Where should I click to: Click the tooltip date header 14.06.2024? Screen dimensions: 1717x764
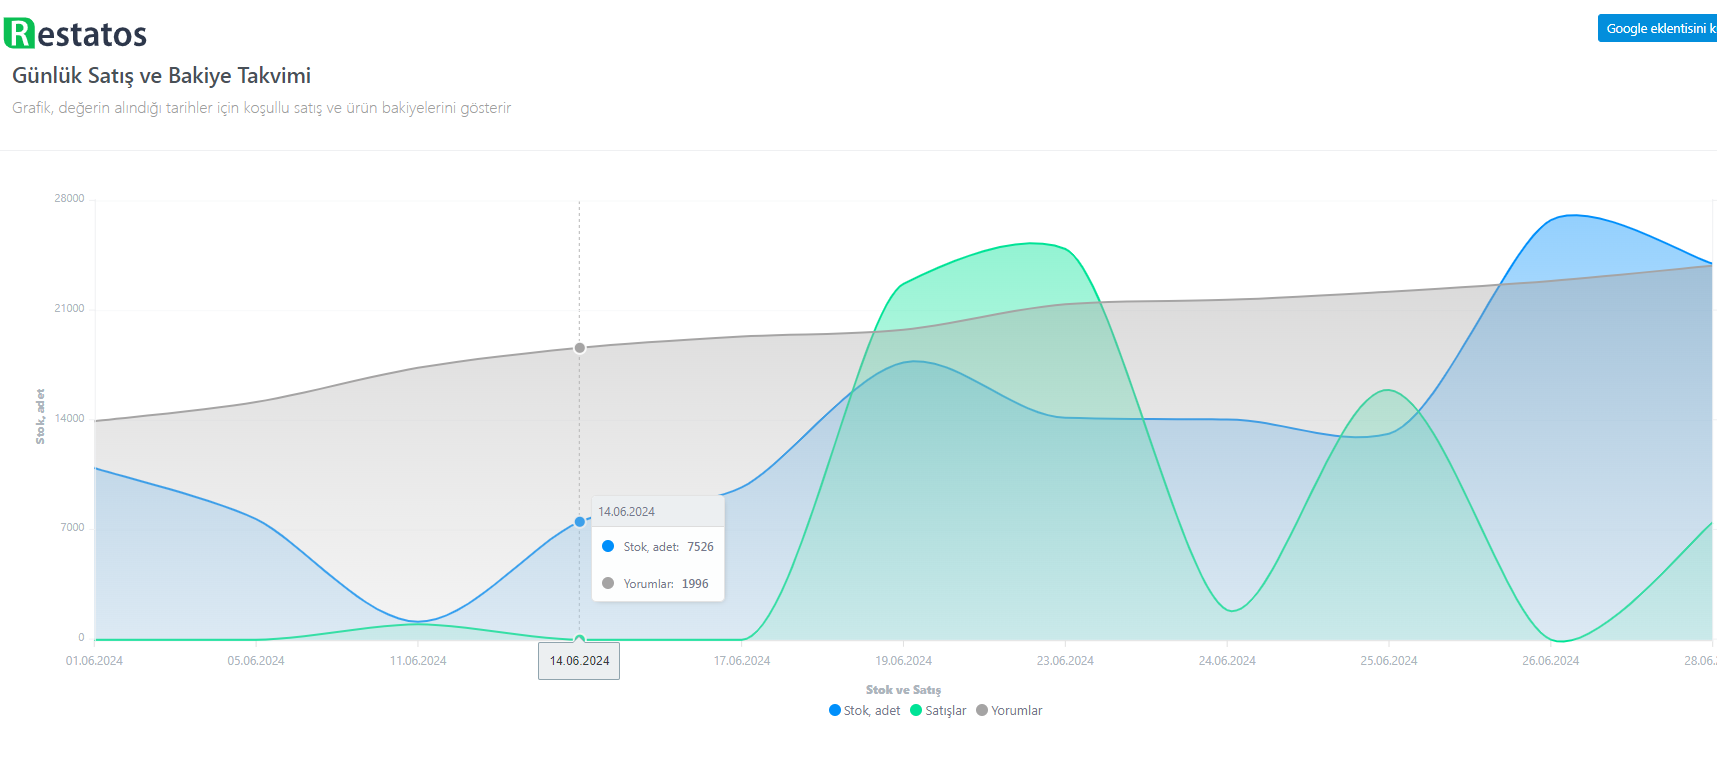(x=626, y=512)
